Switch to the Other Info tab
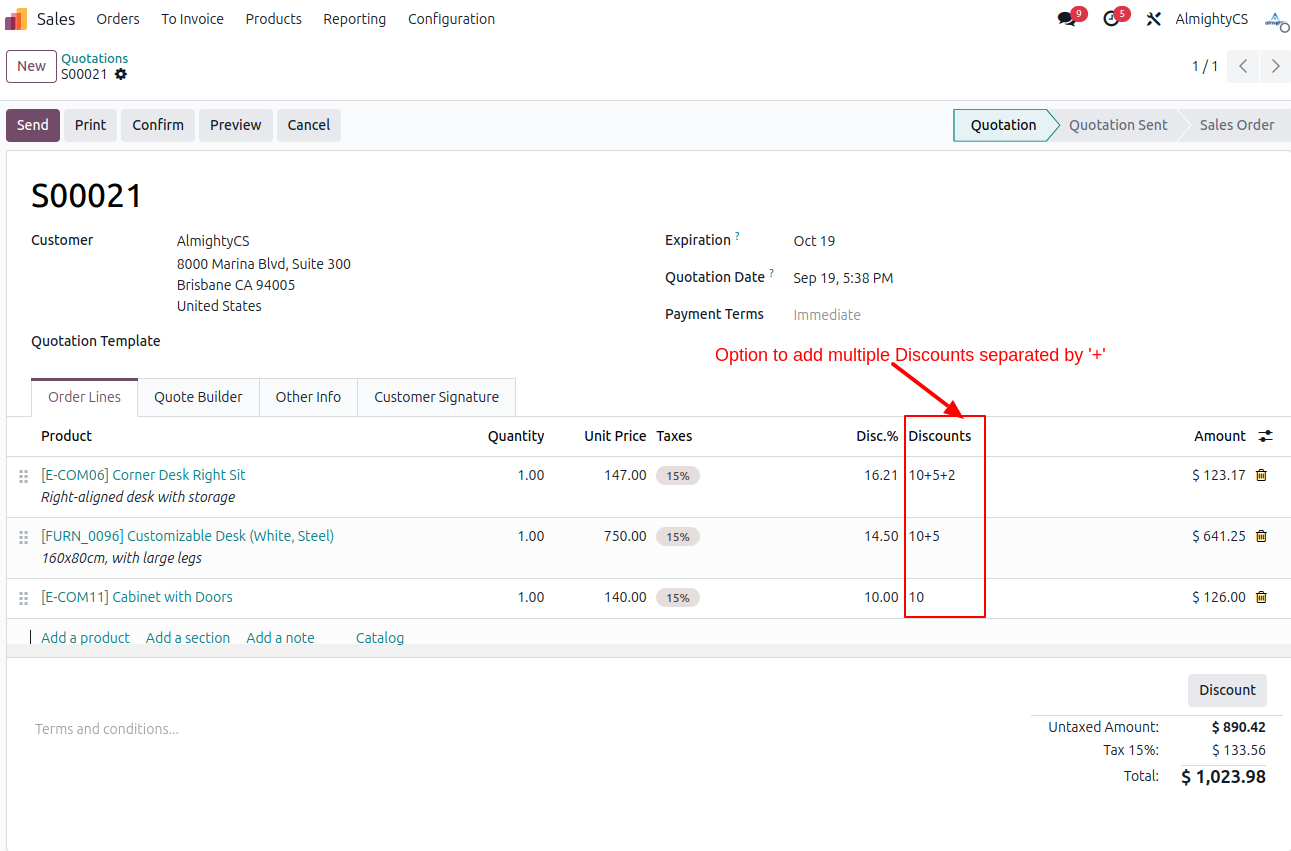The height and width of the screenshot is (851, 1291). tap(308, 397)
